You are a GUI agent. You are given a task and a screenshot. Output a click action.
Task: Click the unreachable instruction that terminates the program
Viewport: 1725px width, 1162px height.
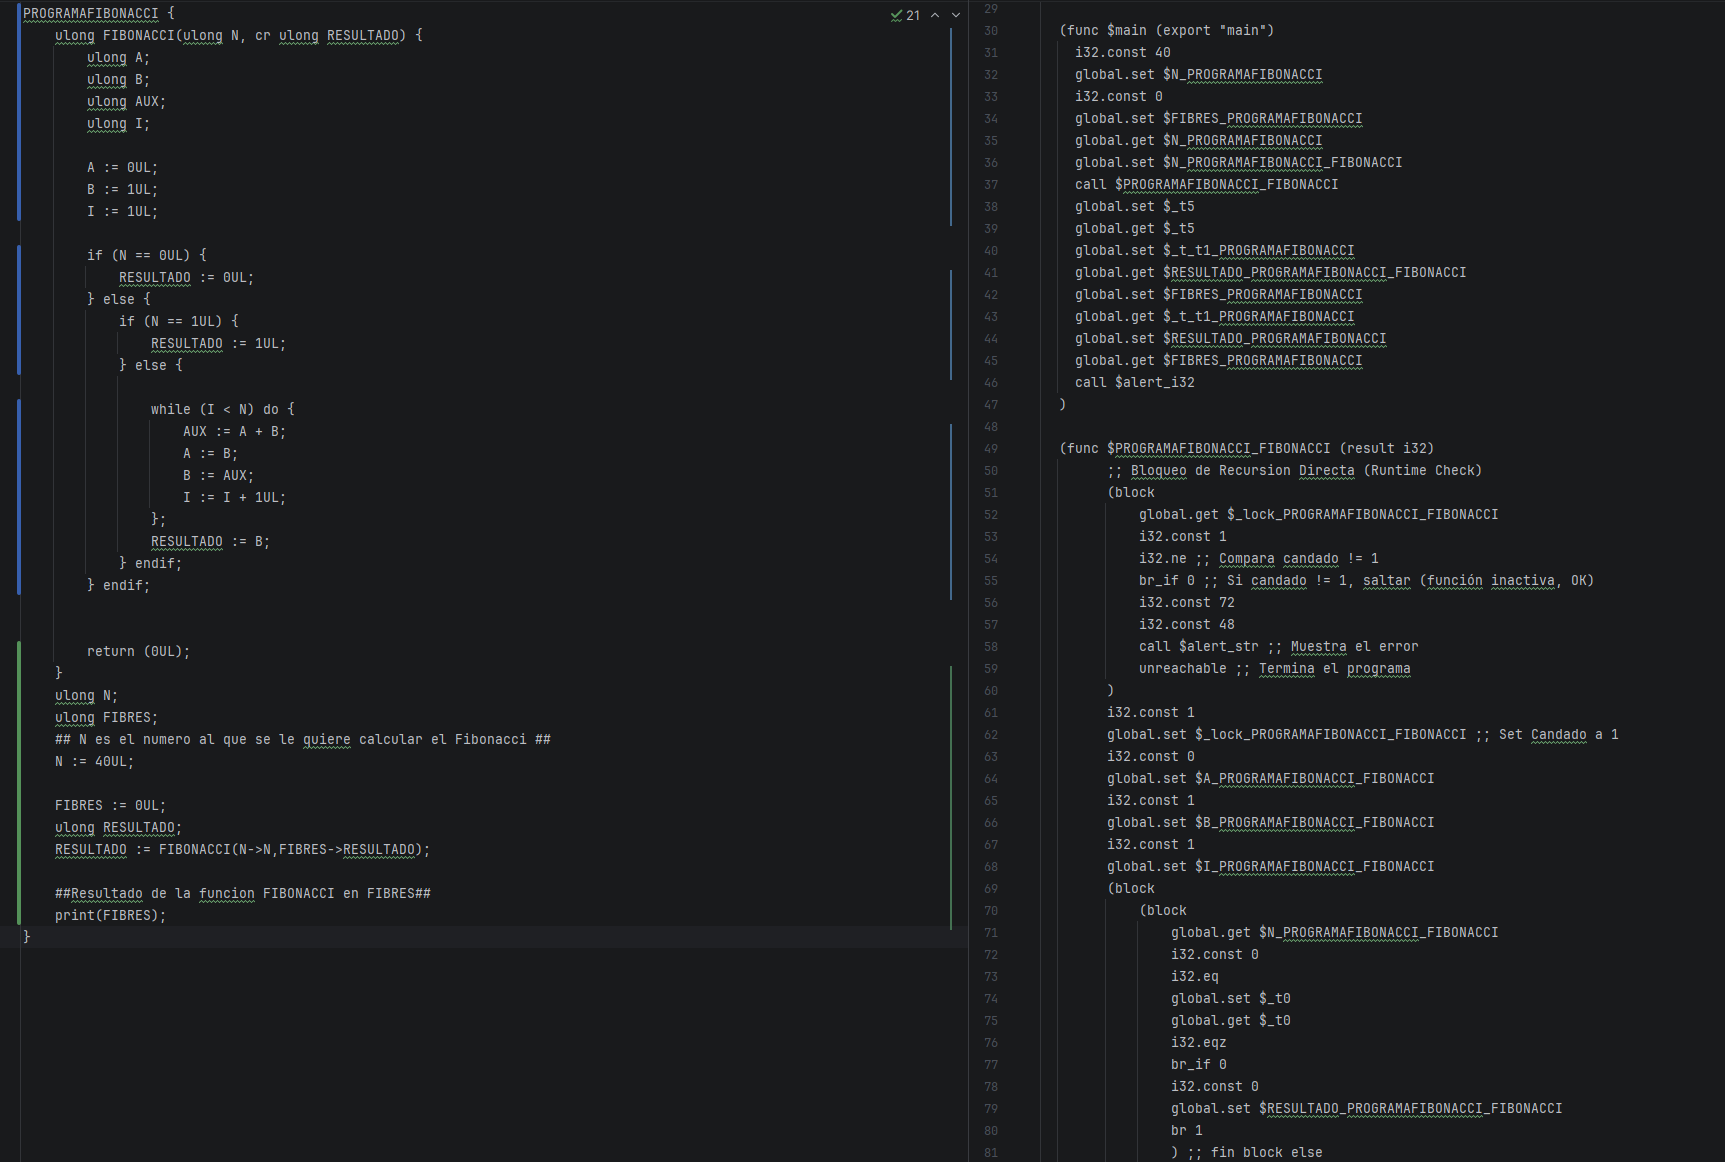1182,668
